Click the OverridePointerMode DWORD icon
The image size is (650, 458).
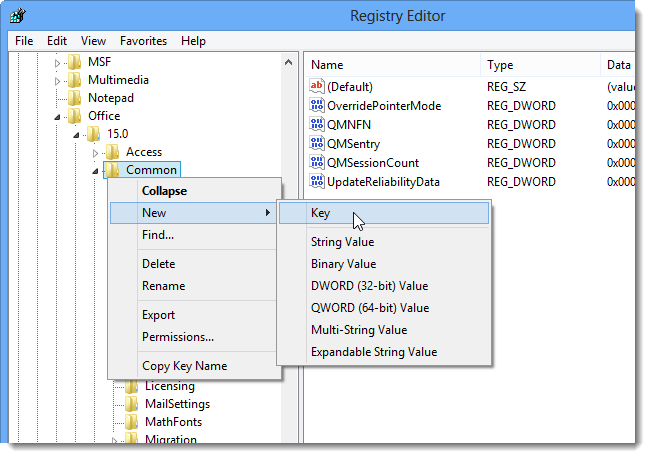(x=317, y=105)
